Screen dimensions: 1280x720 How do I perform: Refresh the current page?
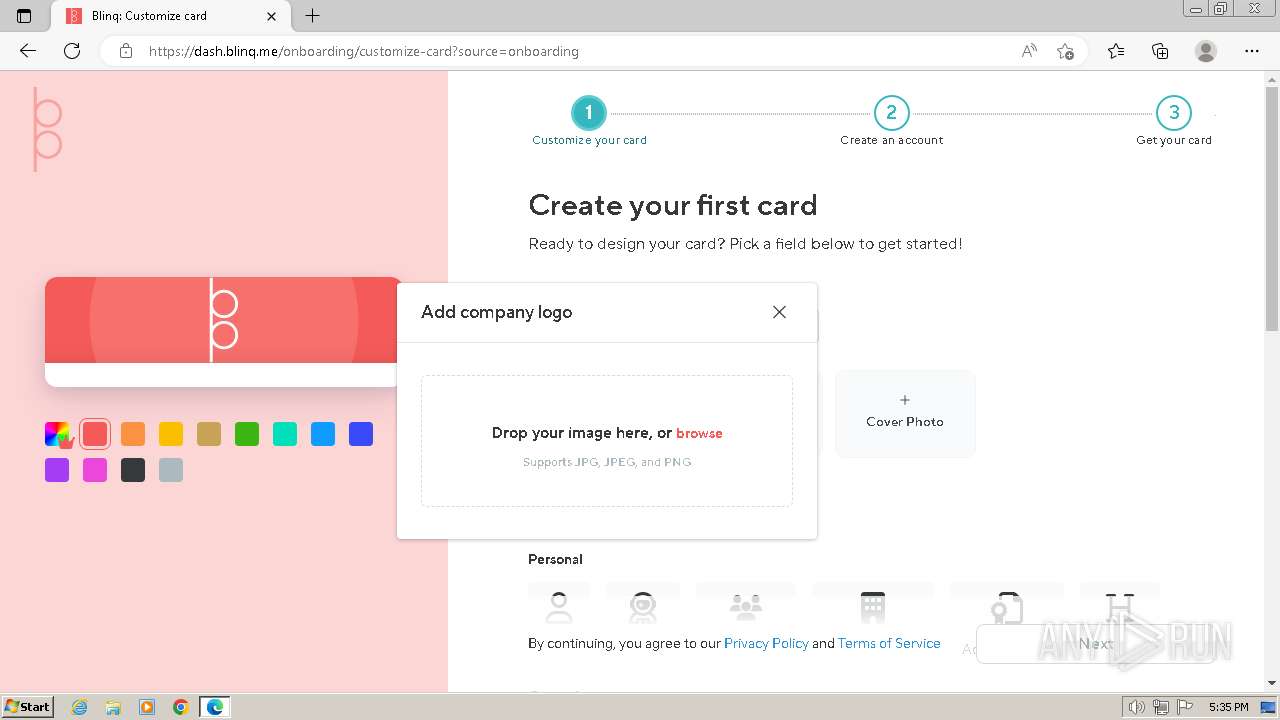tap(72, 51)
